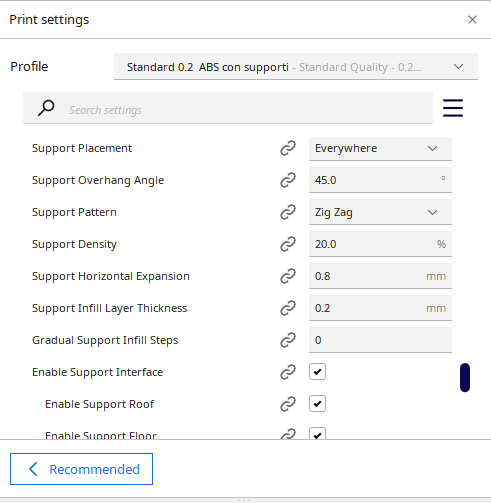Screen dimensions: 491x503
Task: Open the Profile dropdown selector
Action: 296,67
